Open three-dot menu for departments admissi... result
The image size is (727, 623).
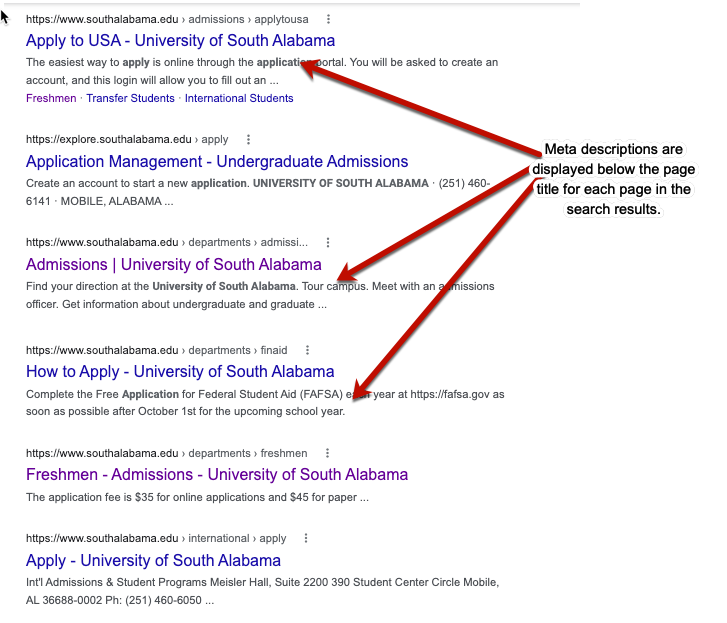click(x=328, y=242)
